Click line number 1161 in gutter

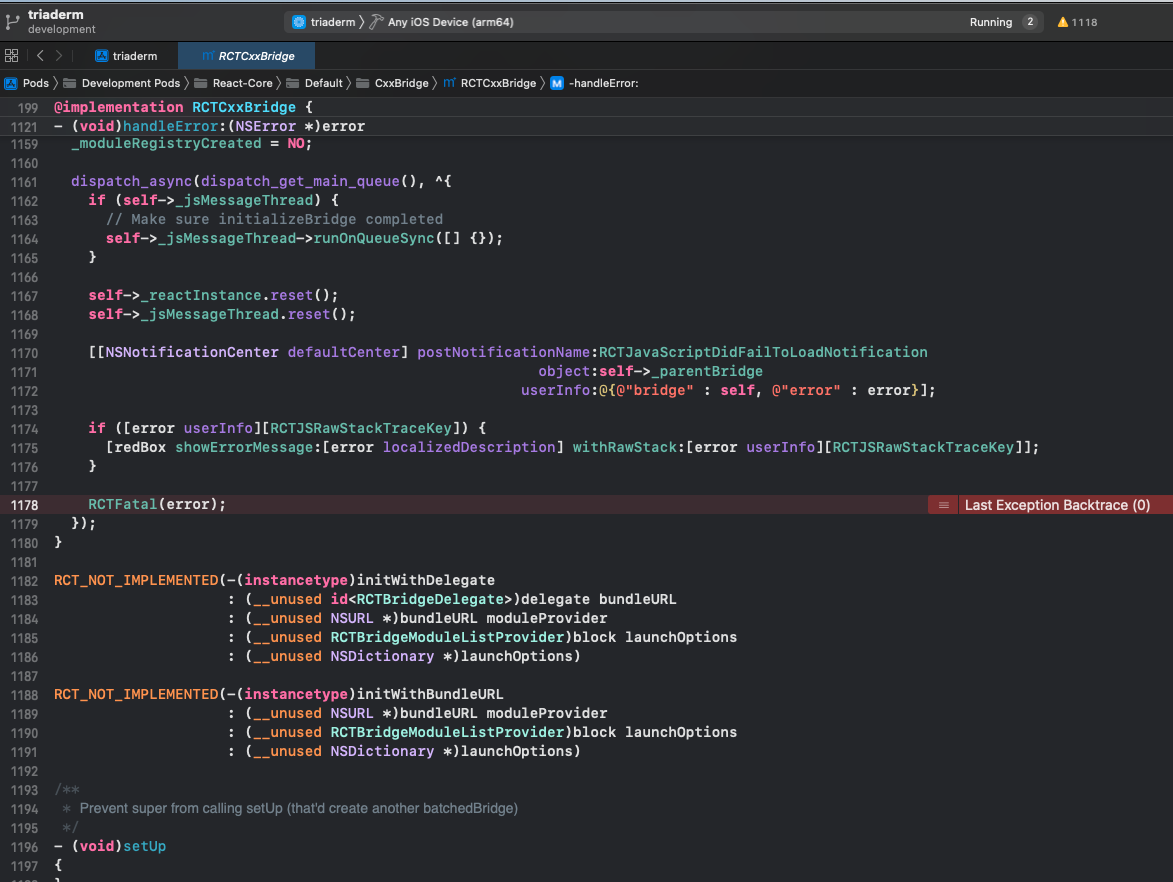coord(24,181)
